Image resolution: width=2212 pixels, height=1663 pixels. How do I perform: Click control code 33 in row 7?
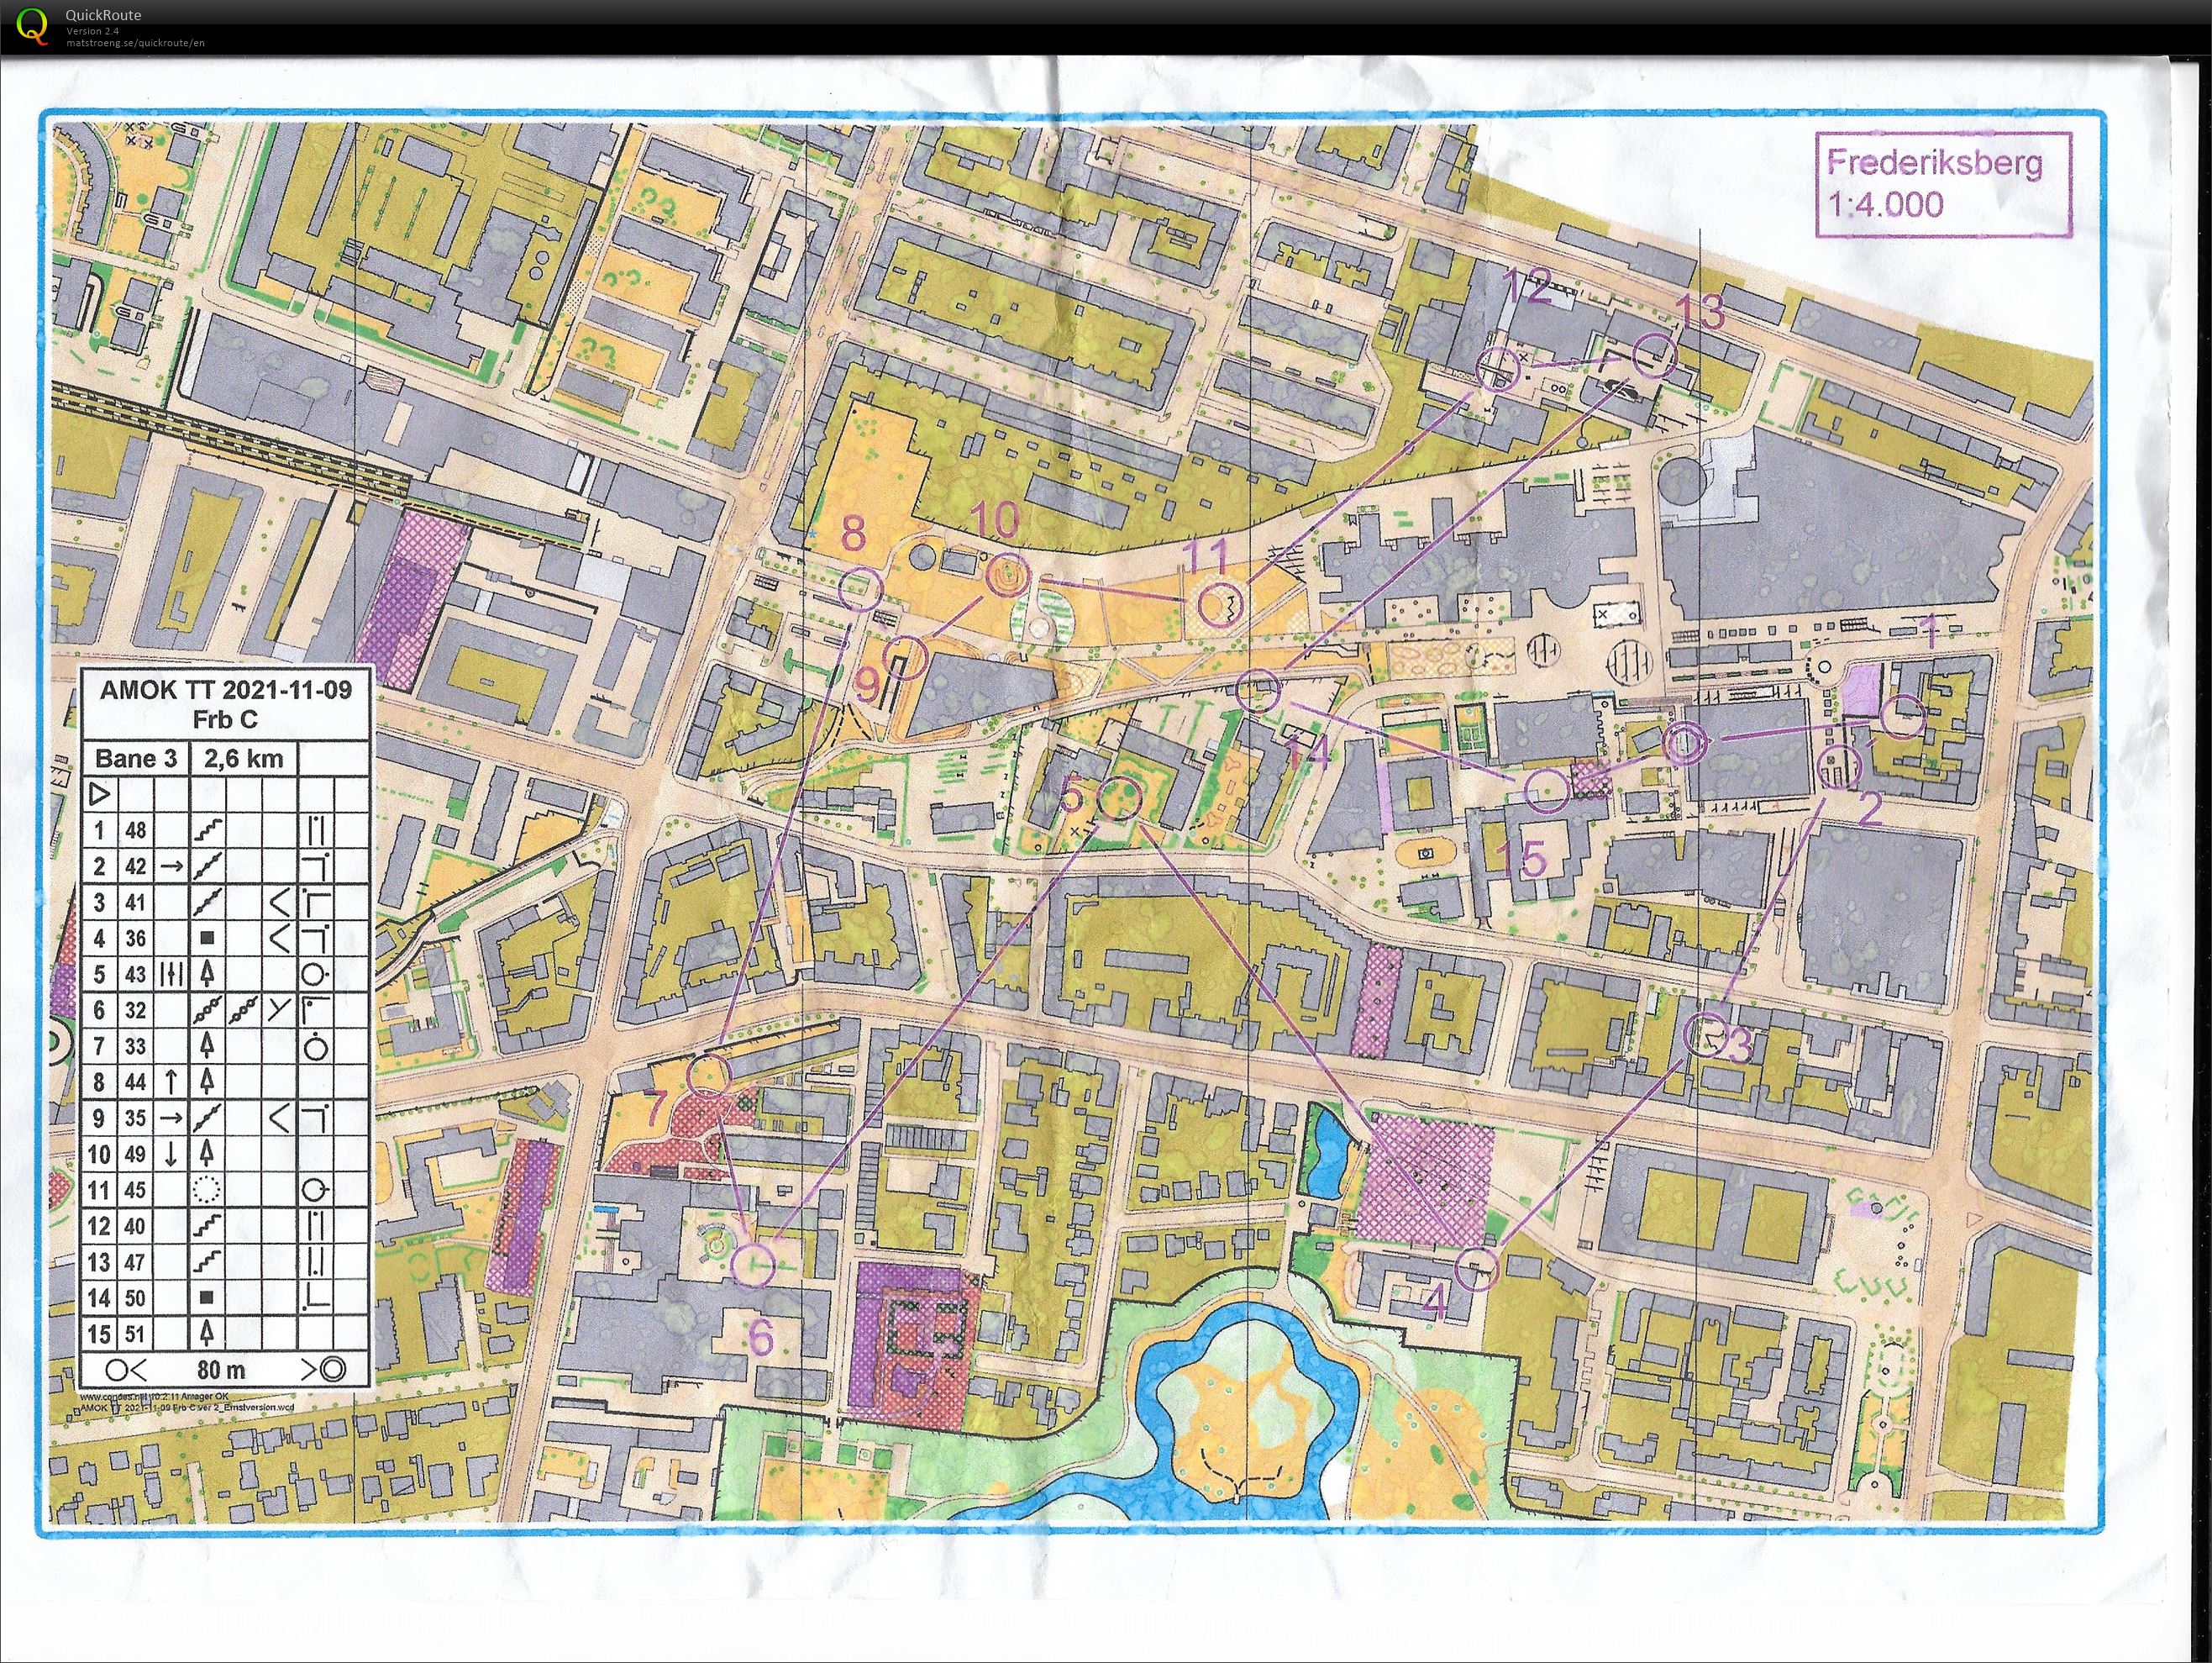coord(135,1046)
